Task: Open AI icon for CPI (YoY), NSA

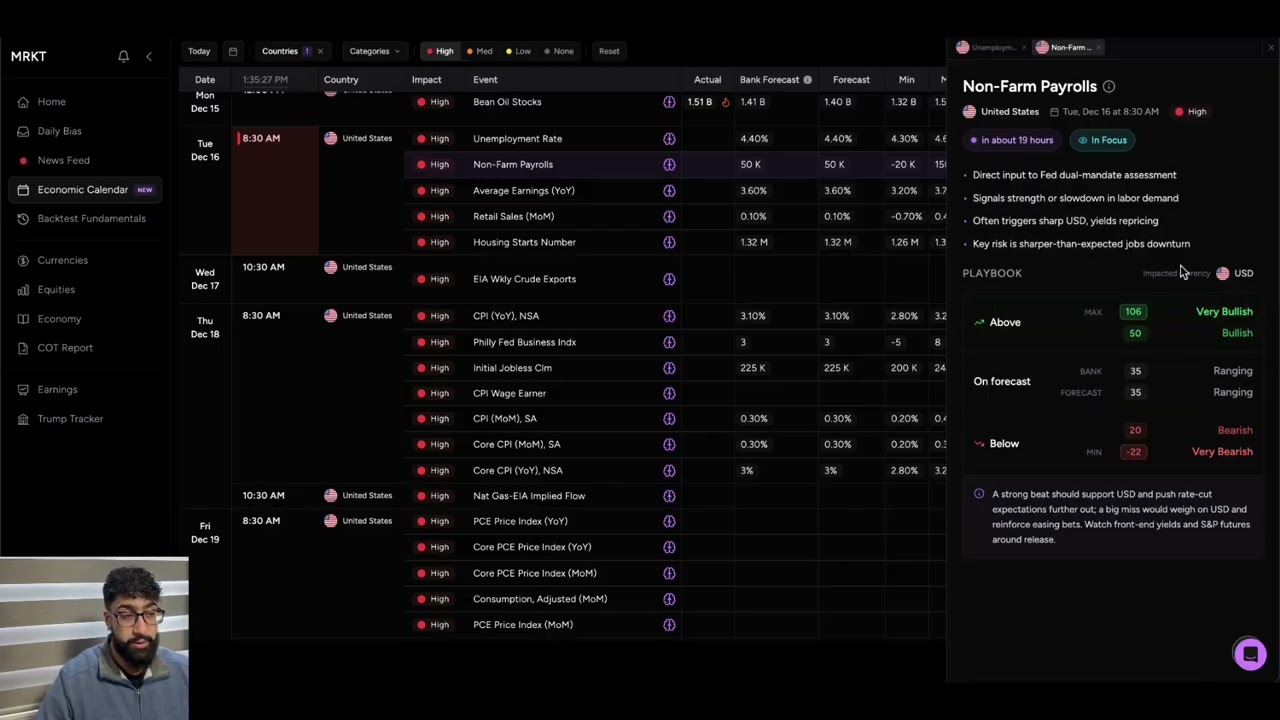Action: pyautogui.click(x=669, y=316)
